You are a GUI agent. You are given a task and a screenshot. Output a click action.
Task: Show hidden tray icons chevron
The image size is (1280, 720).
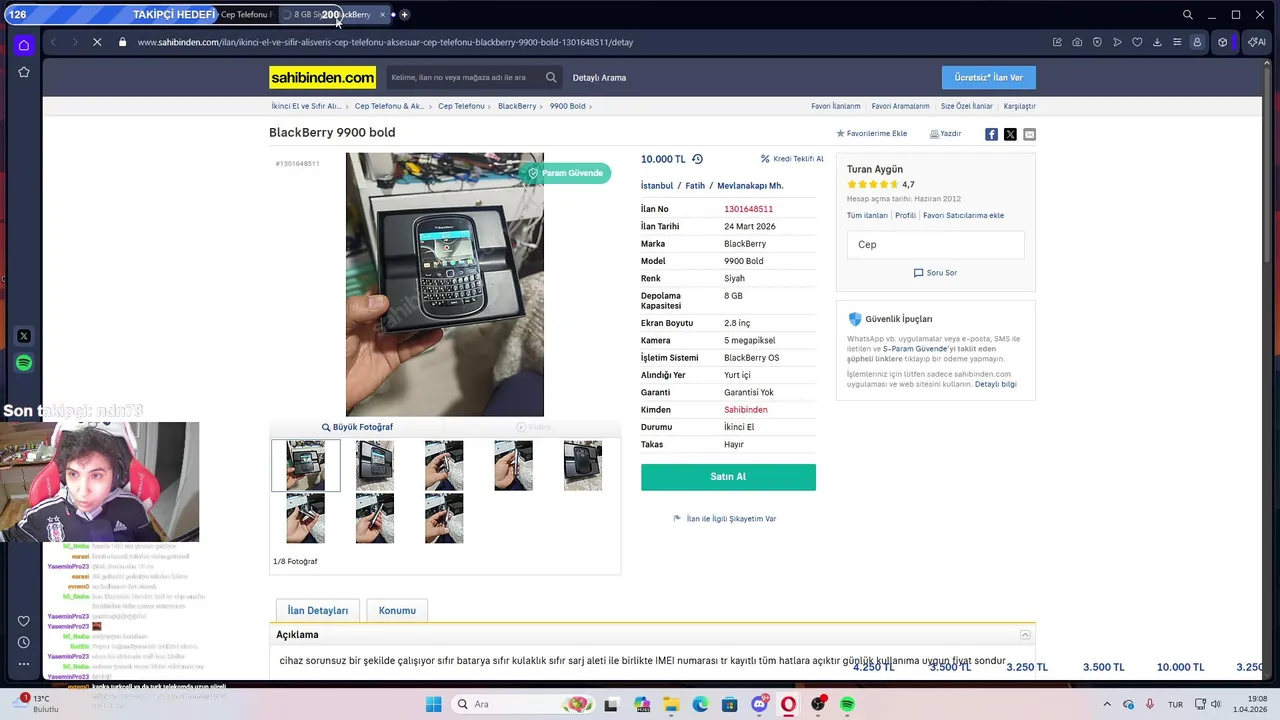point(1107,704)
